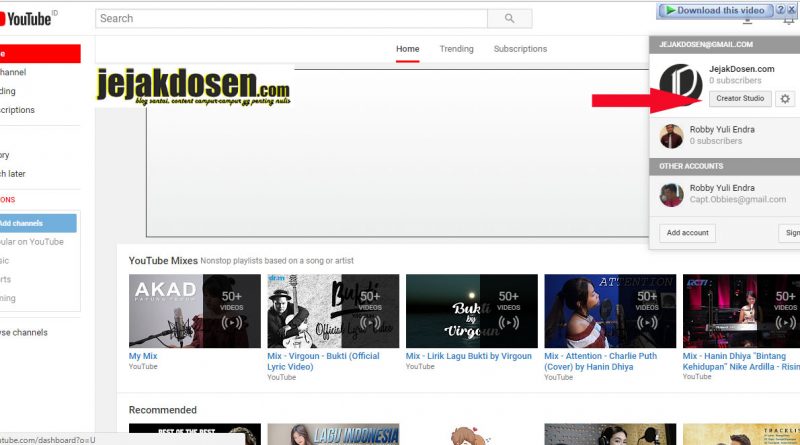Click the search magnifier button
The height and width of the screenshot is (445, 800).
point(509,18)
